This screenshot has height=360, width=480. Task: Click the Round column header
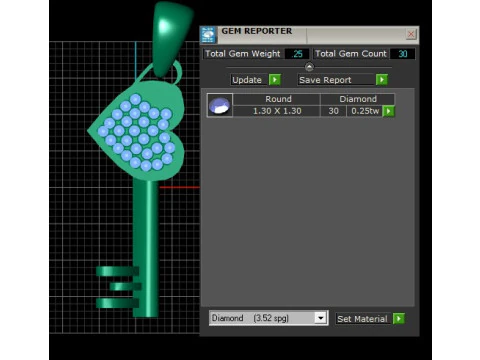tap(278, 99)
